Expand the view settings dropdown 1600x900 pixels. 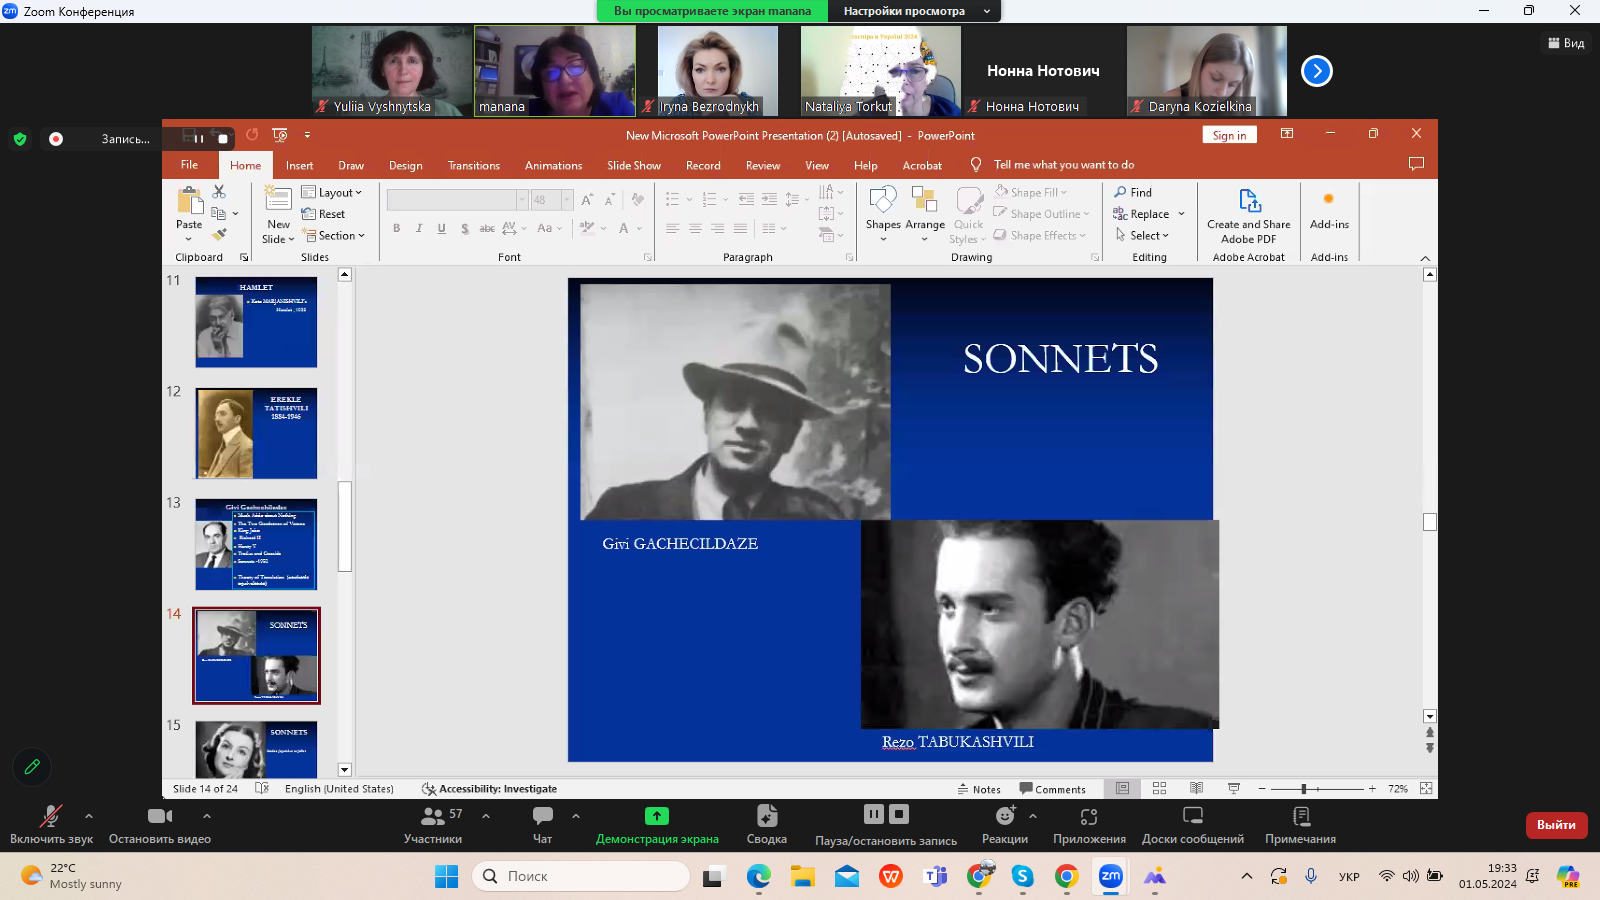pyautogui.click(x=913, y=11)
